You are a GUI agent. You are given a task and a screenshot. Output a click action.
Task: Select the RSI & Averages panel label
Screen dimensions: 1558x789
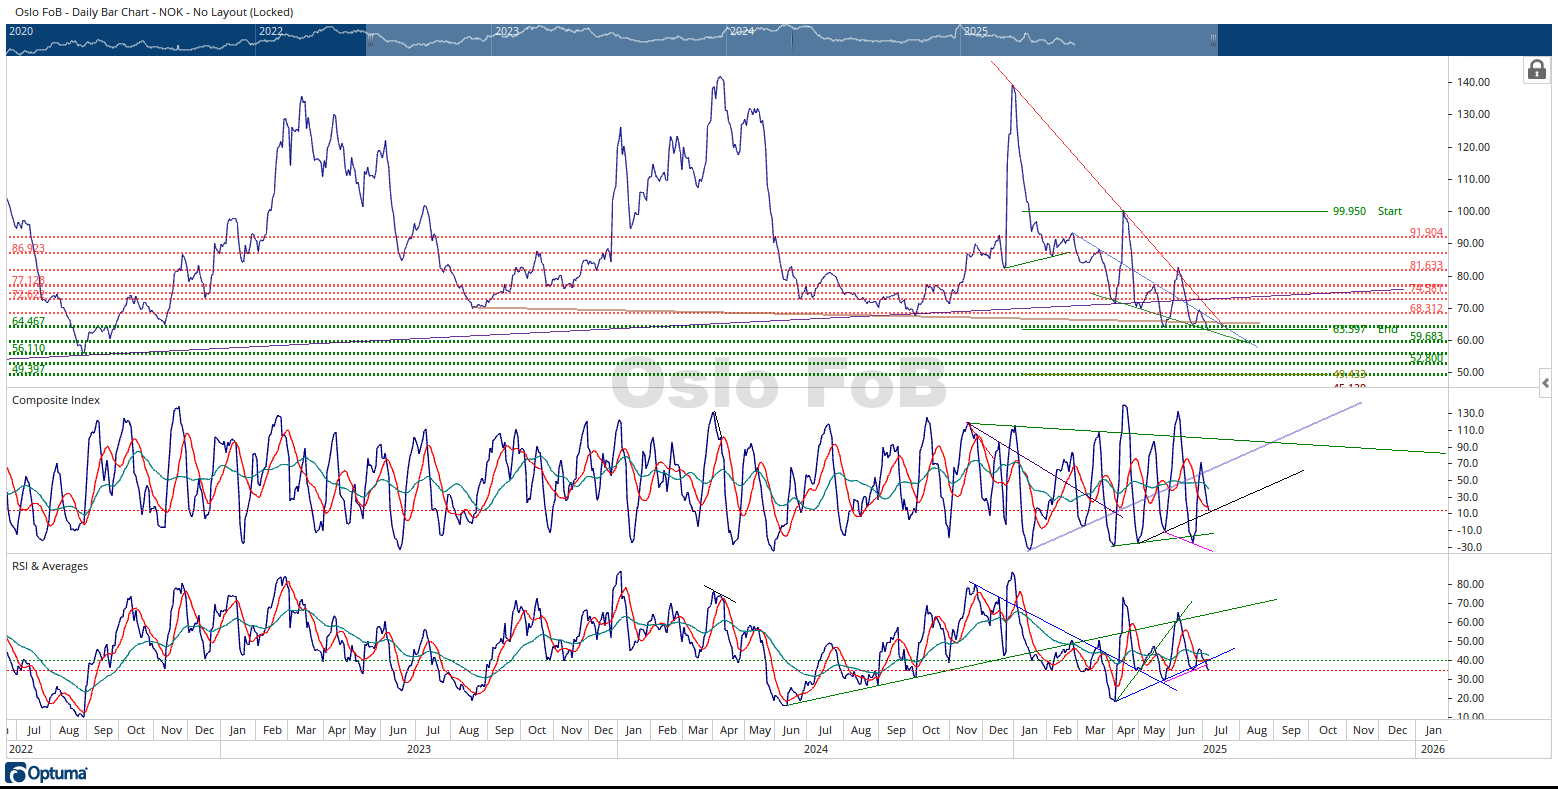[x=50, y=566]
